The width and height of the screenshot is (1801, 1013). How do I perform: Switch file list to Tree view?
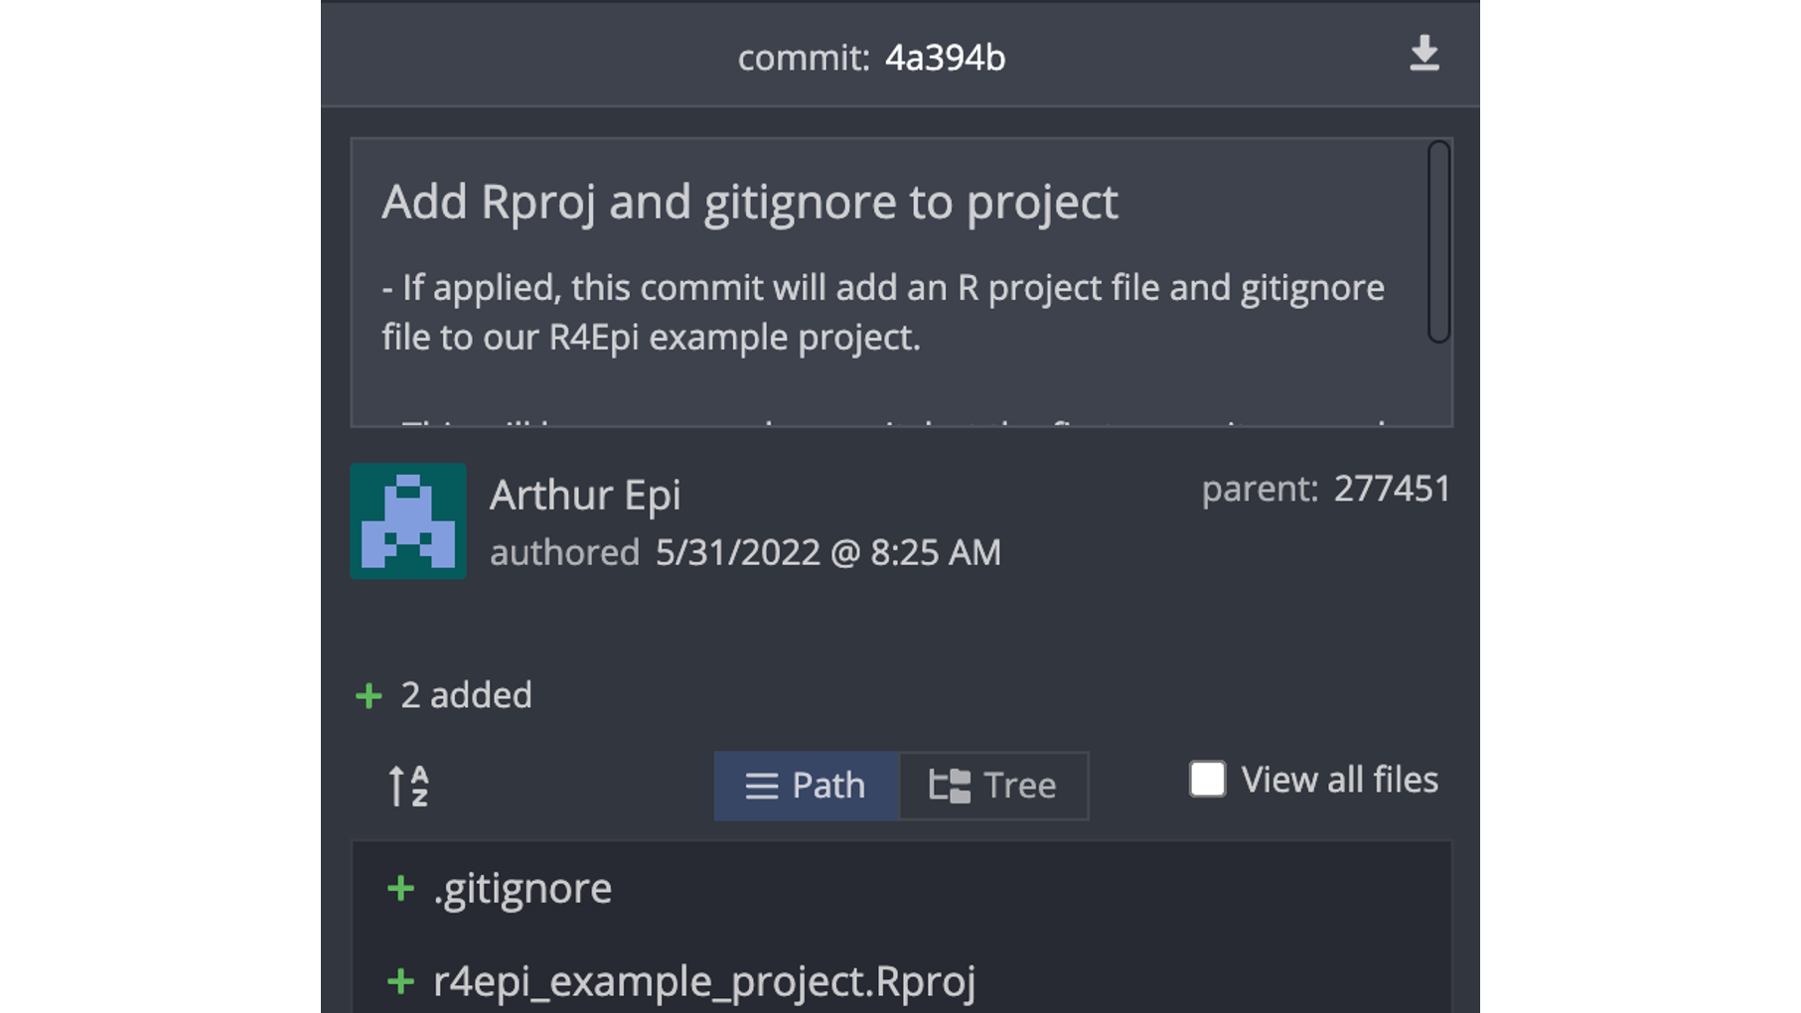994,786
